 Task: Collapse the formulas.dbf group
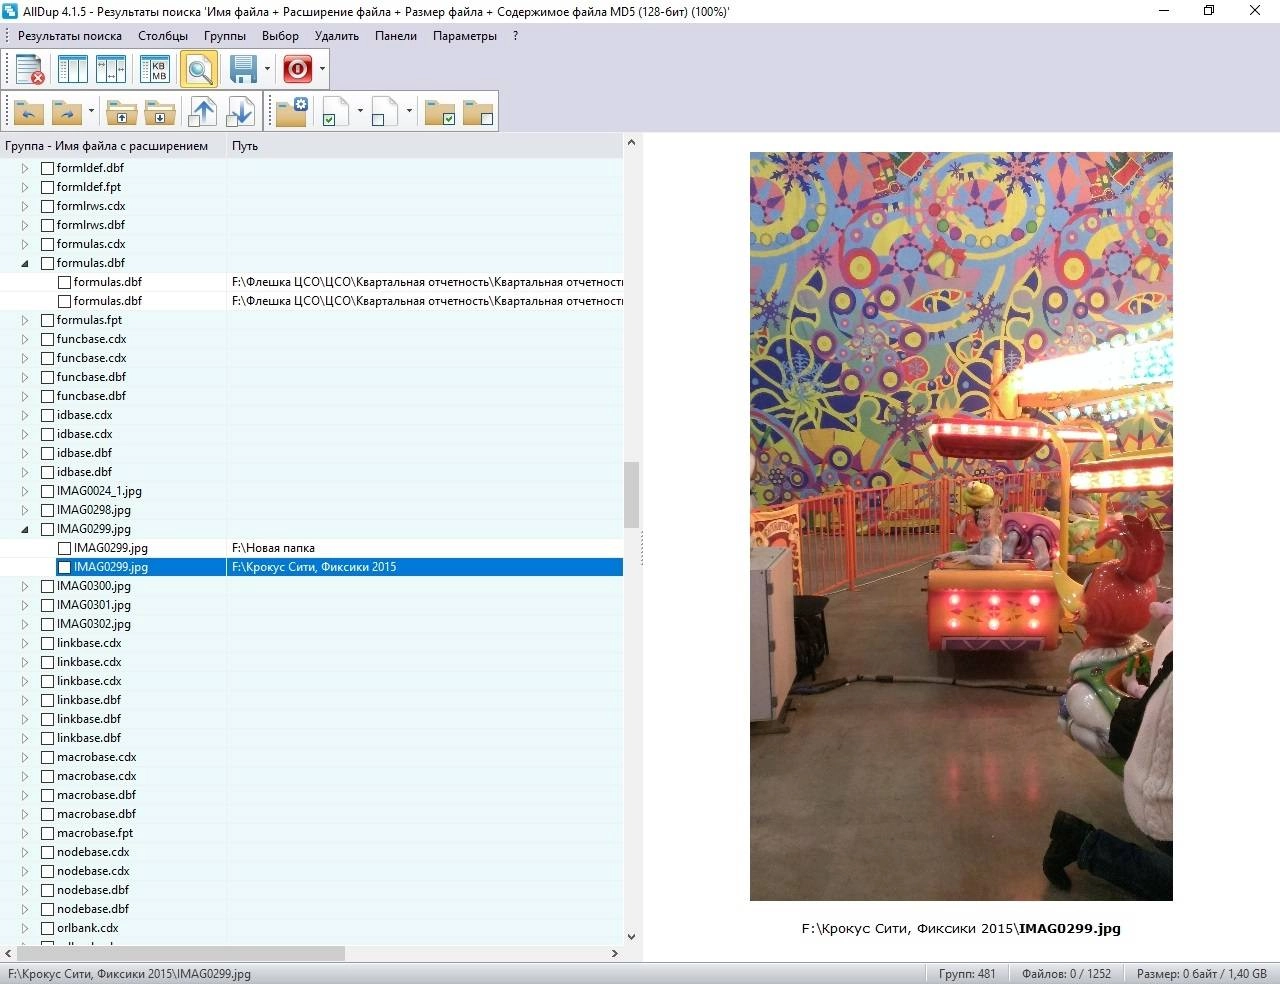[25, 263]
